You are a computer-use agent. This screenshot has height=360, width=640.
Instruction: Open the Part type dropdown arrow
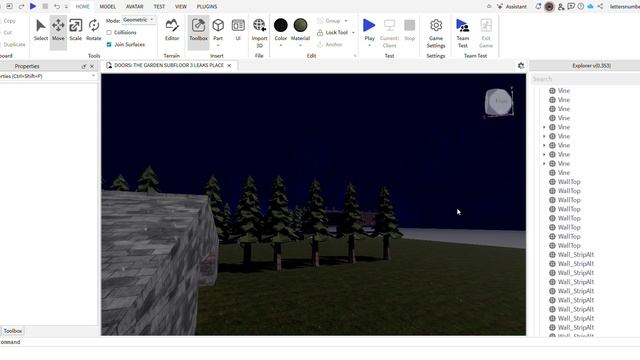218,45
